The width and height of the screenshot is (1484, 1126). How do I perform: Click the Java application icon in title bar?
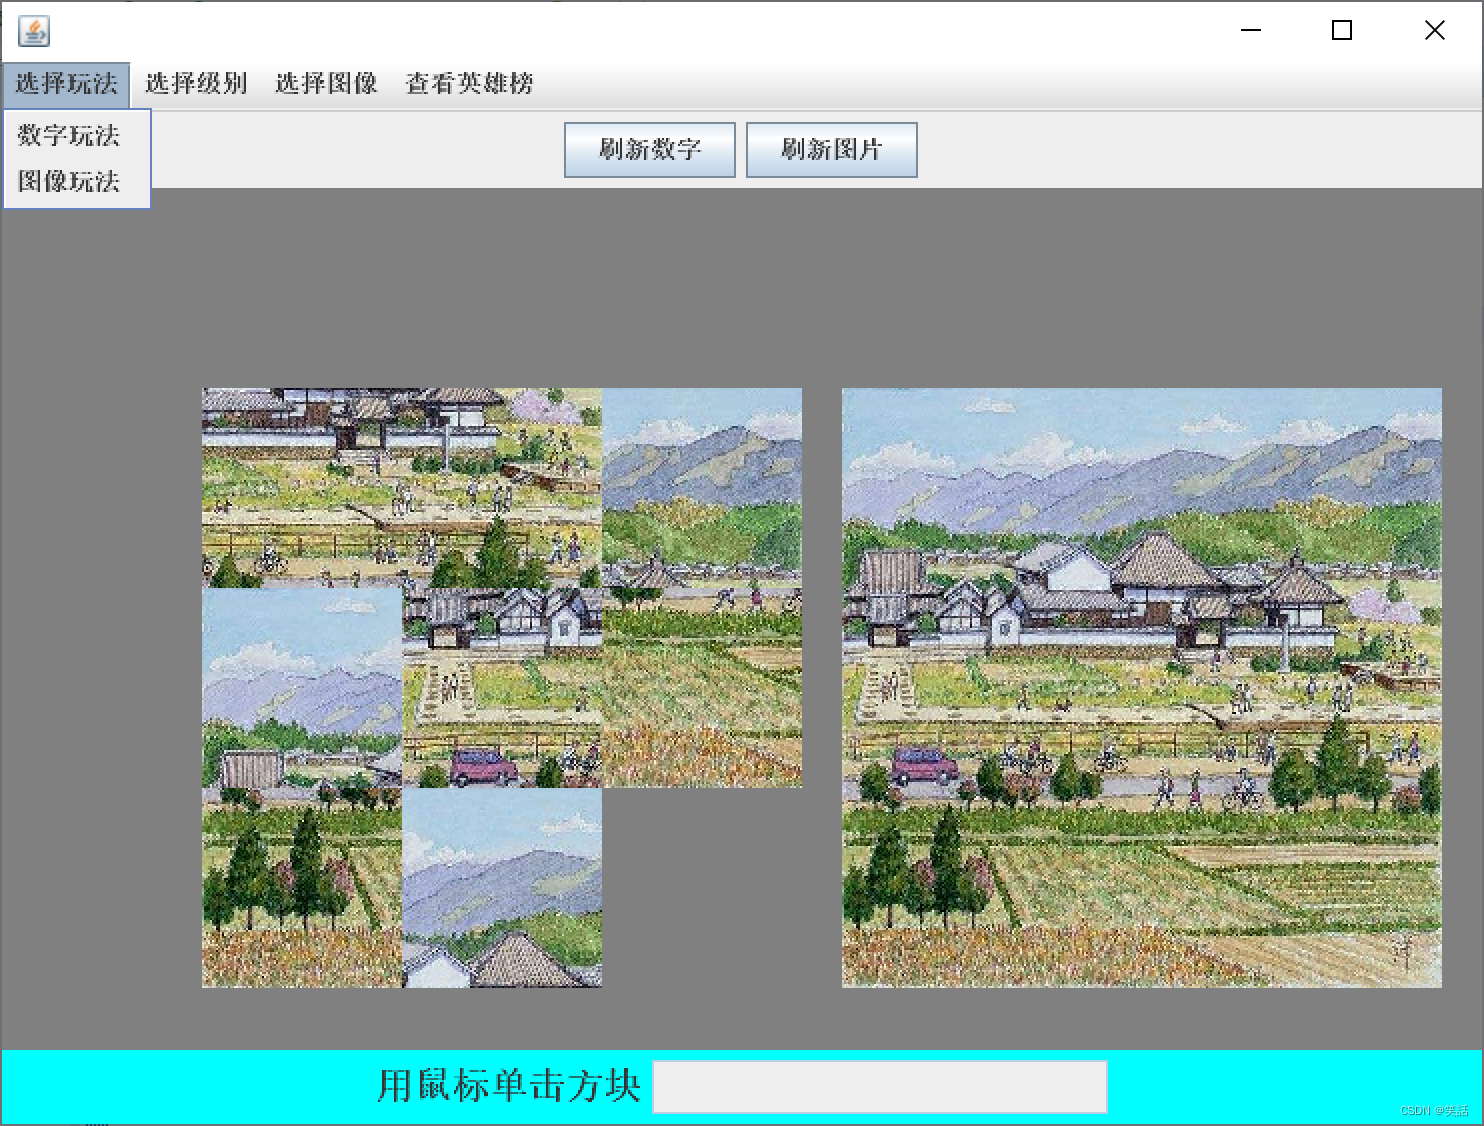click(34, 31)
